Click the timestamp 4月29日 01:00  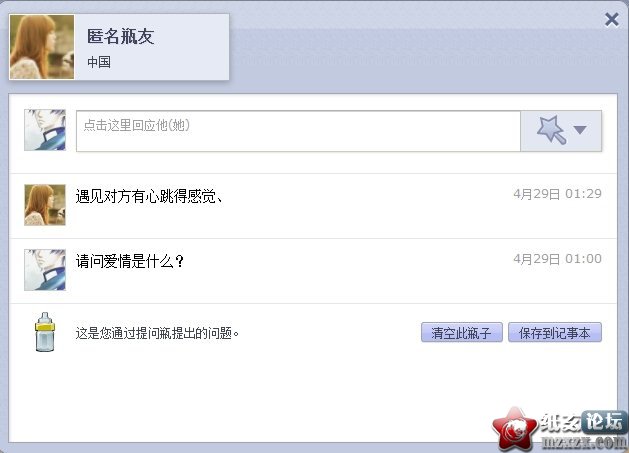point(558,259)
